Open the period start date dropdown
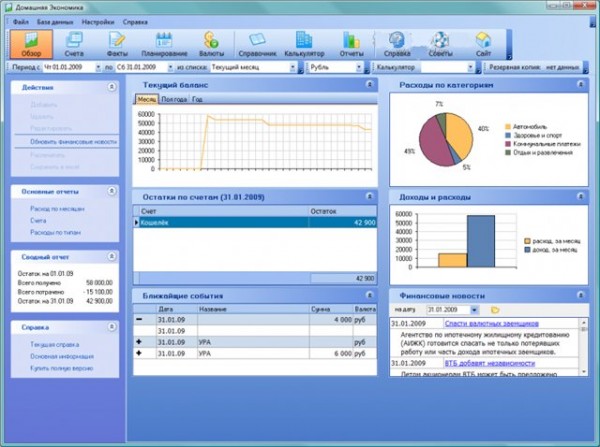The image size is (600, 447). pos(98,67)
